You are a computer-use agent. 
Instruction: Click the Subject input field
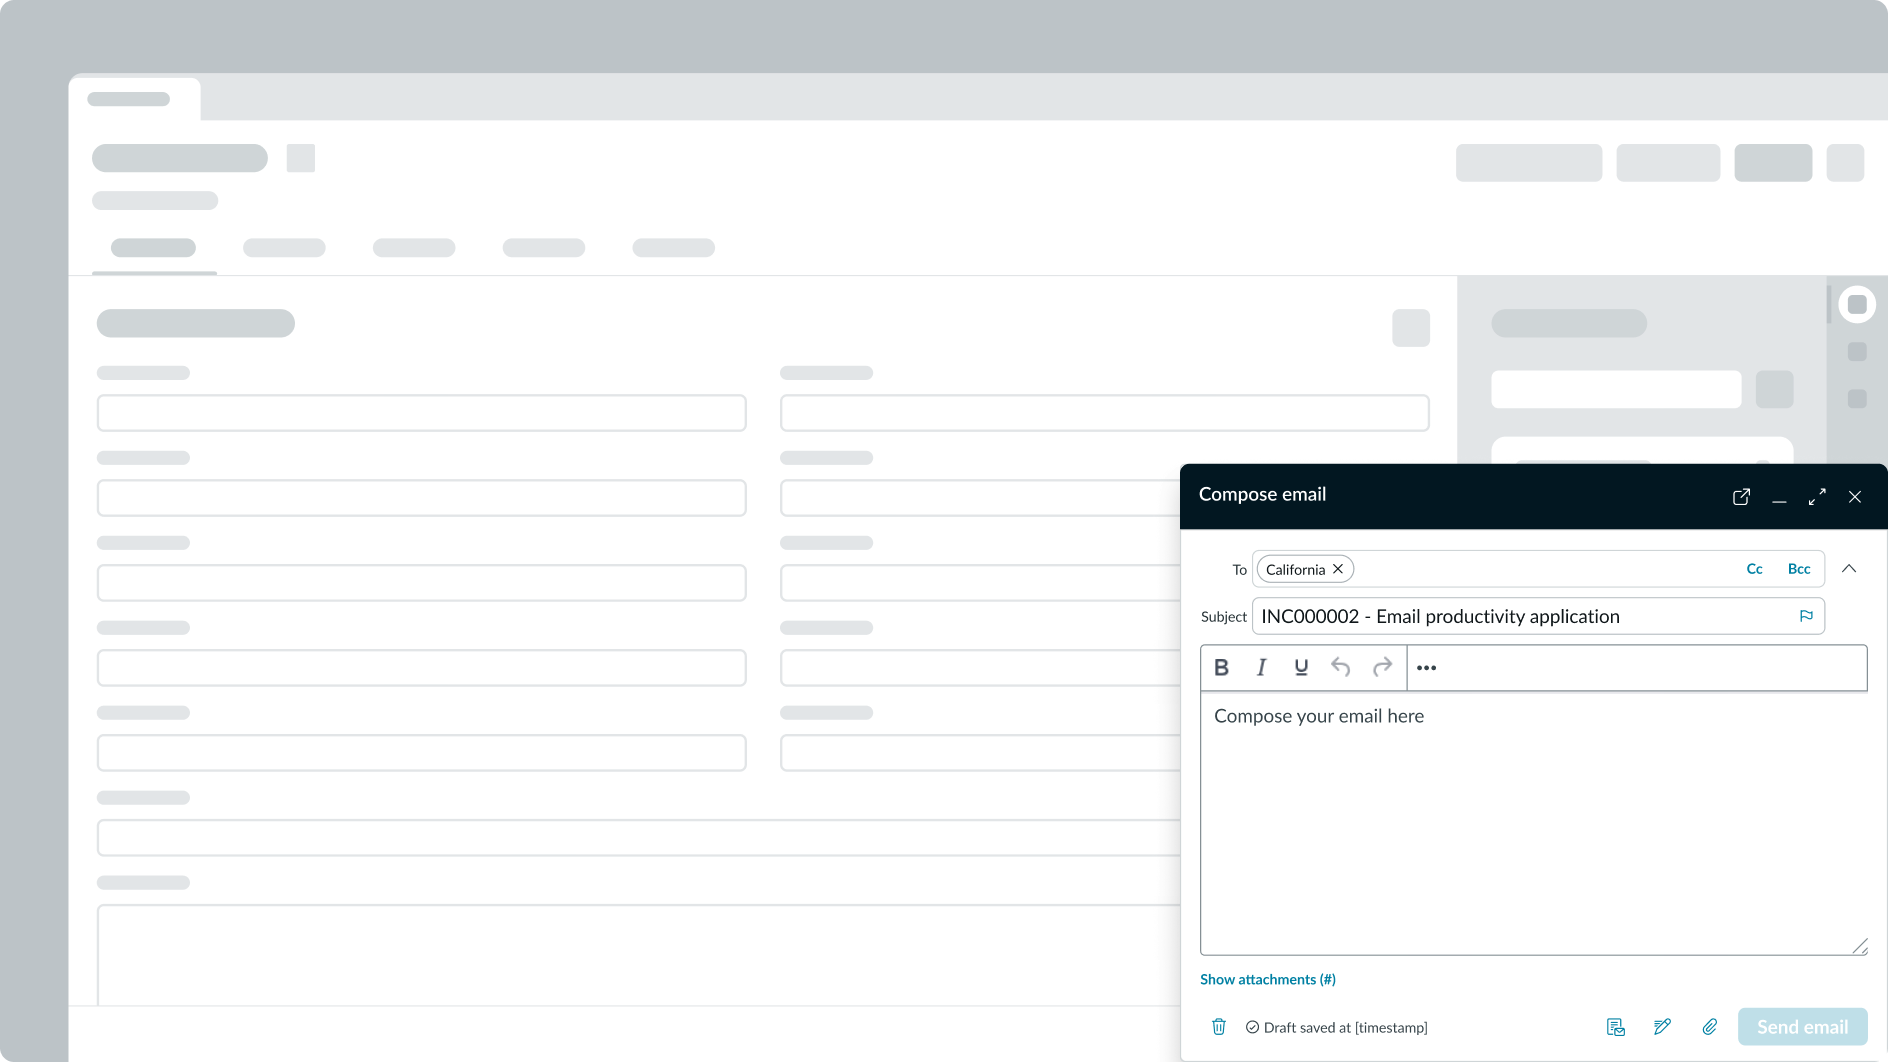point(1538,616)
